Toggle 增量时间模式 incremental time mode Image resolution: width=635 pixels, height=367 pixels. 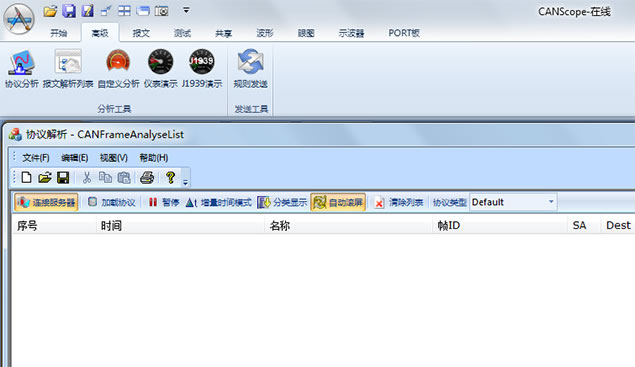click(x=219, y=202)
